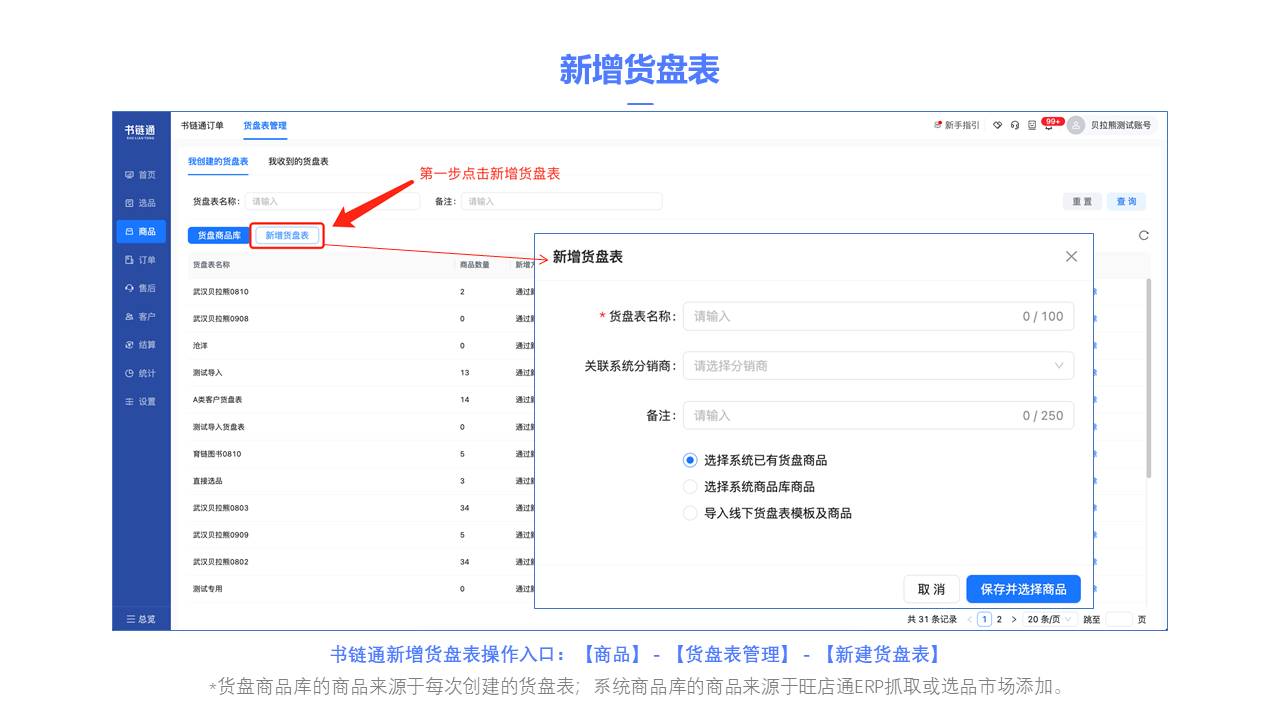Screen dimensions: 1280x720
Task: Open the 贝拉熊测试账号 account menu
Action: pos(1120,125)
